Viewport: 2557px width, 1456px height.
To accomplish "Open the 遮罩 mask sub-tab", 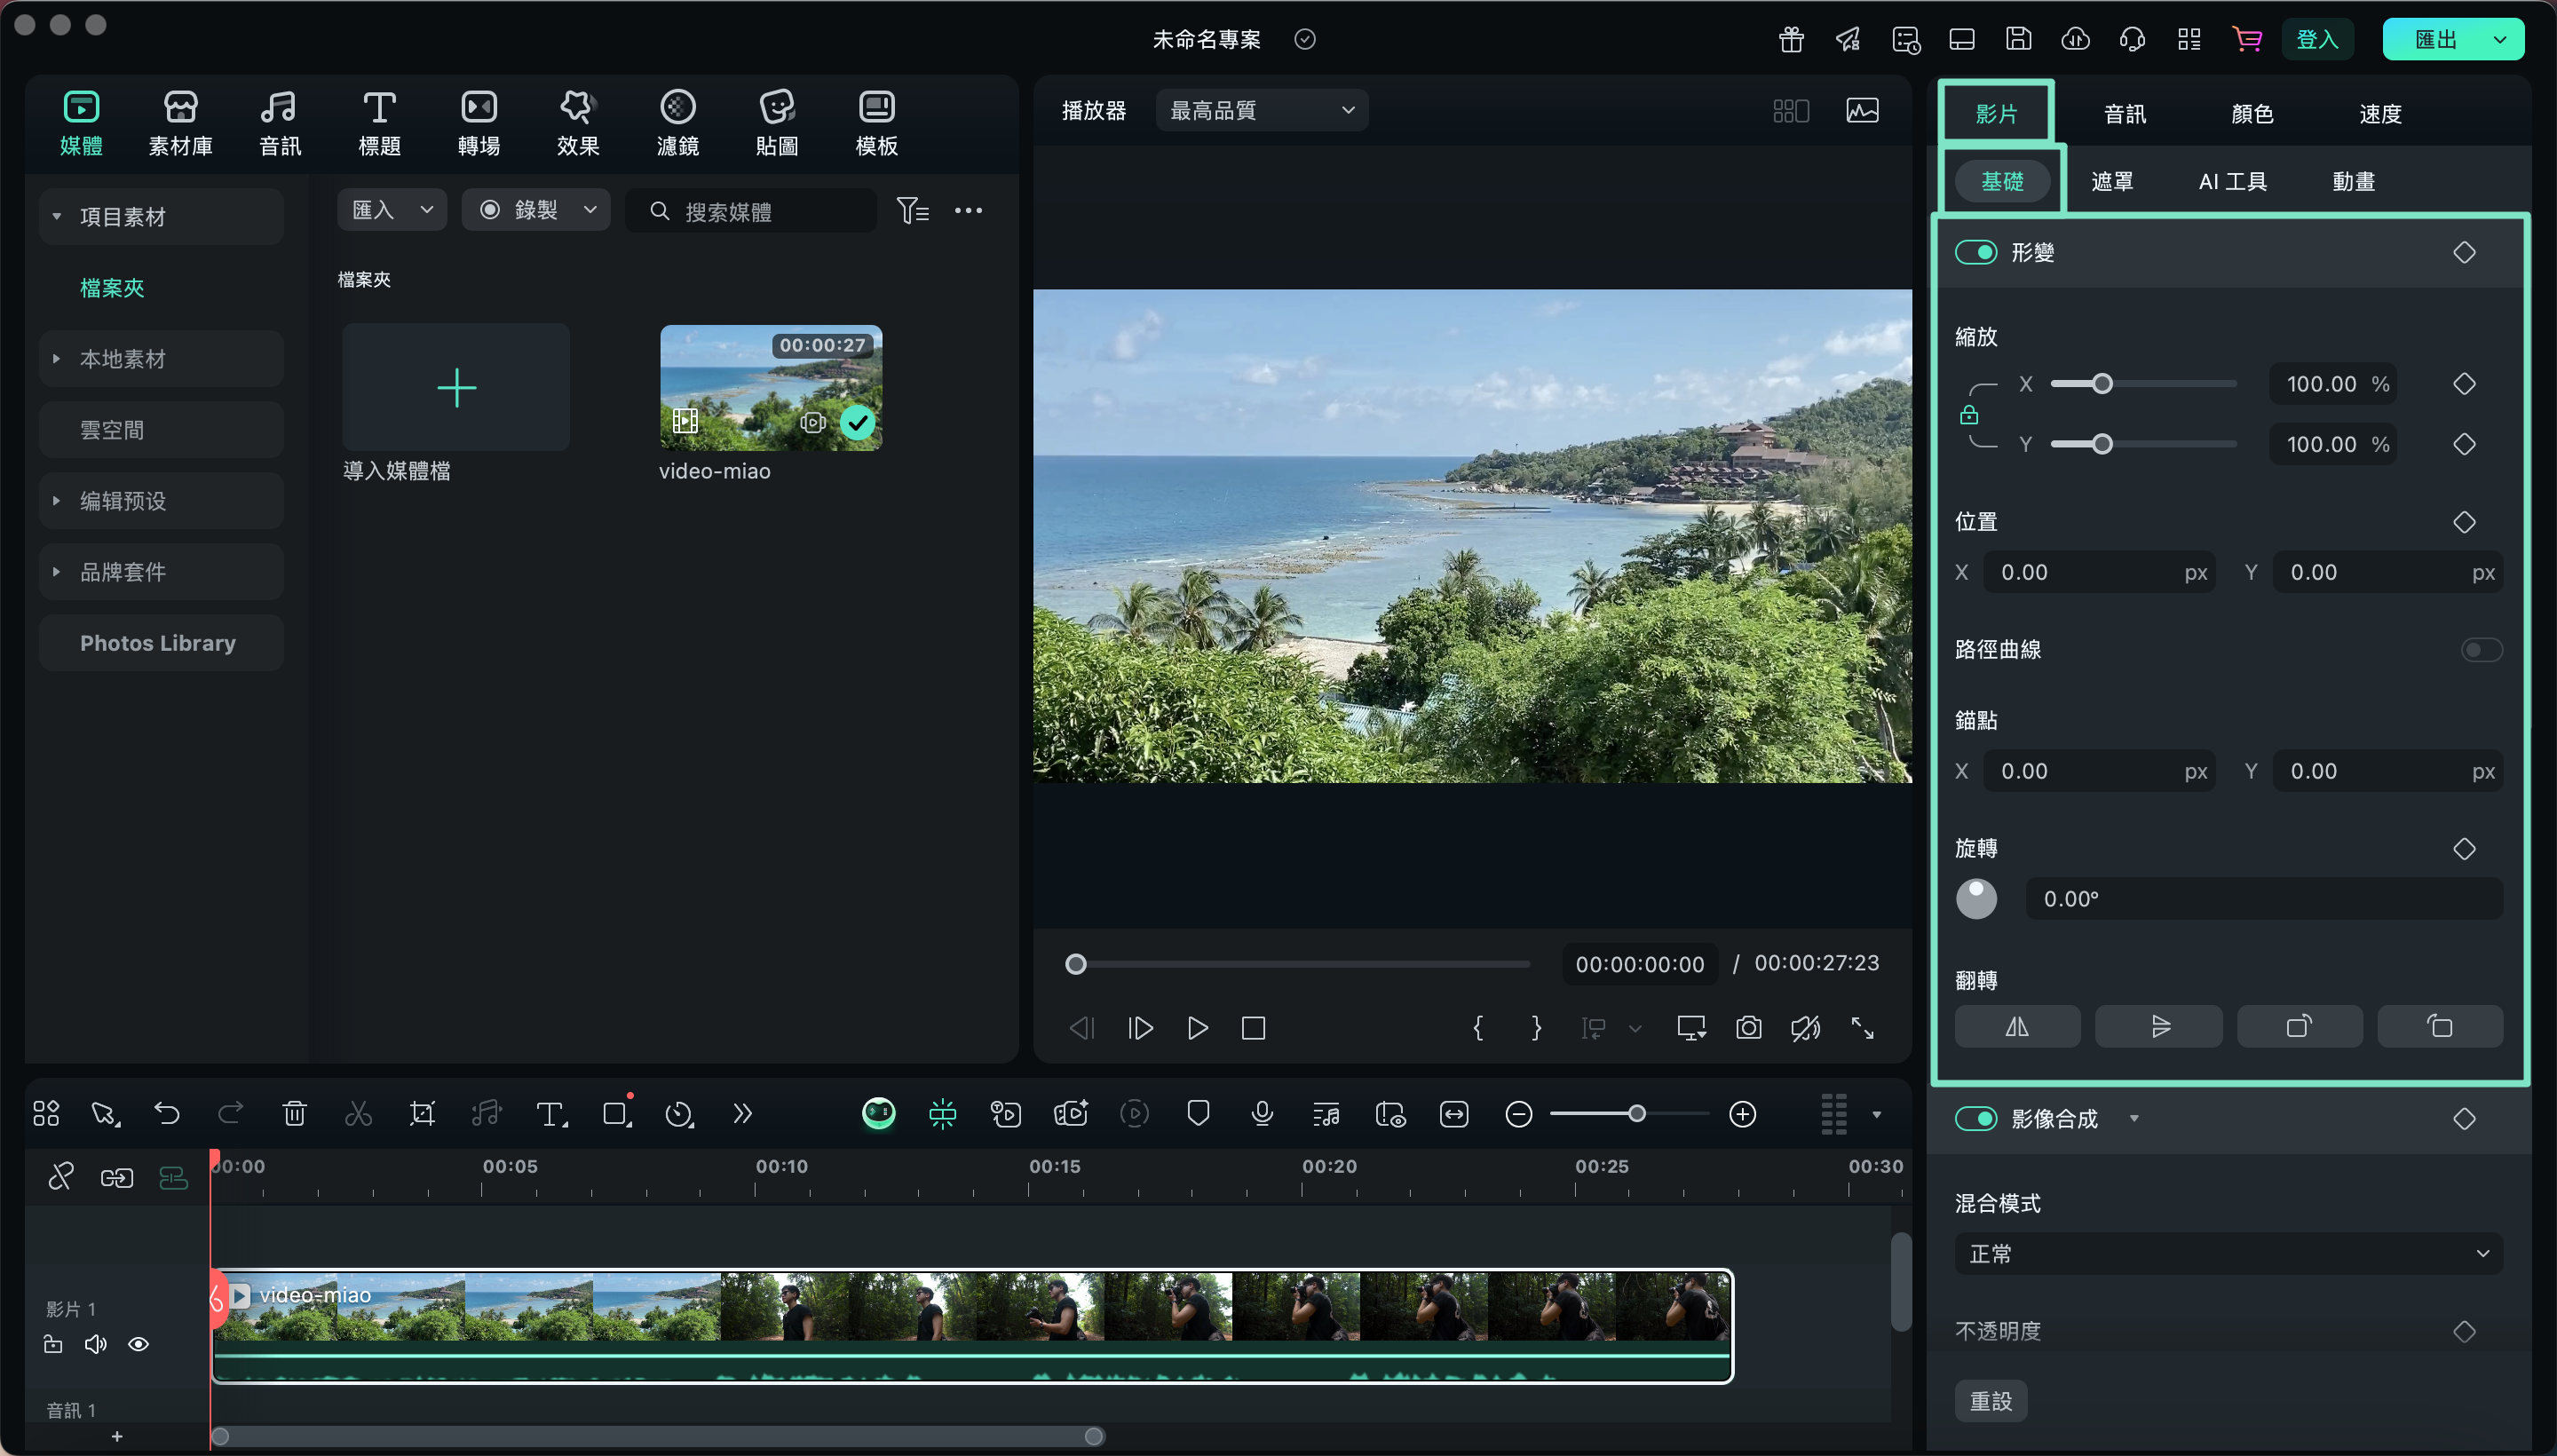I will coord(2111,182).
